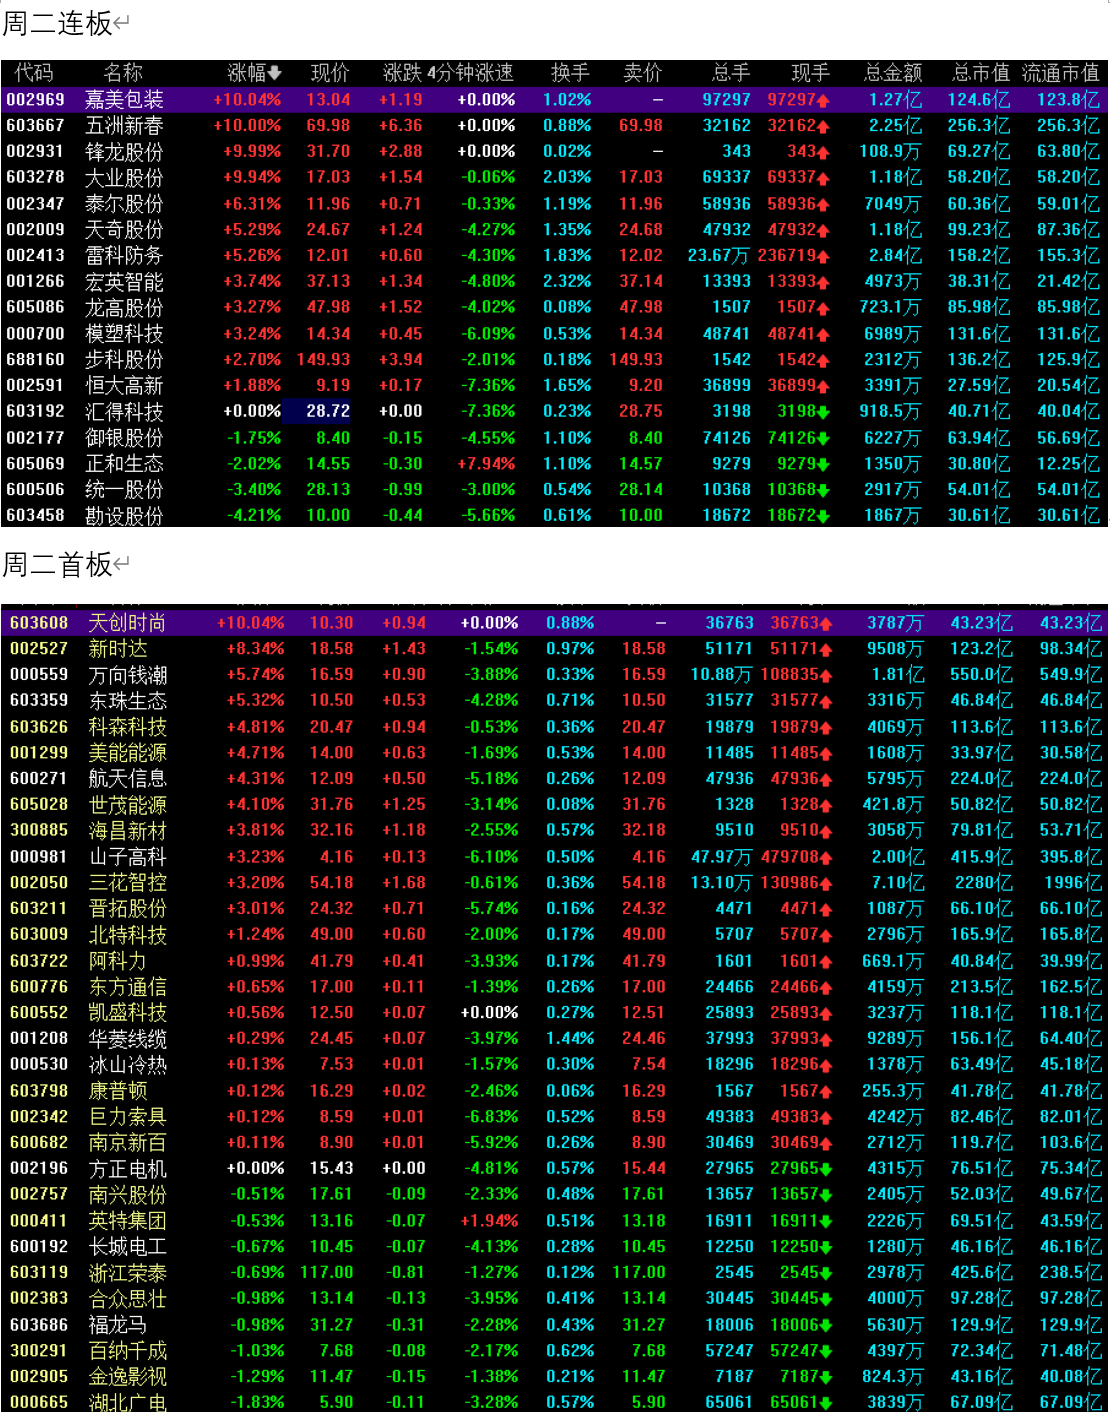This screenshot has width=1110, height=1412.
Task: Click the 换手 column header
Action: click(570, 73)
